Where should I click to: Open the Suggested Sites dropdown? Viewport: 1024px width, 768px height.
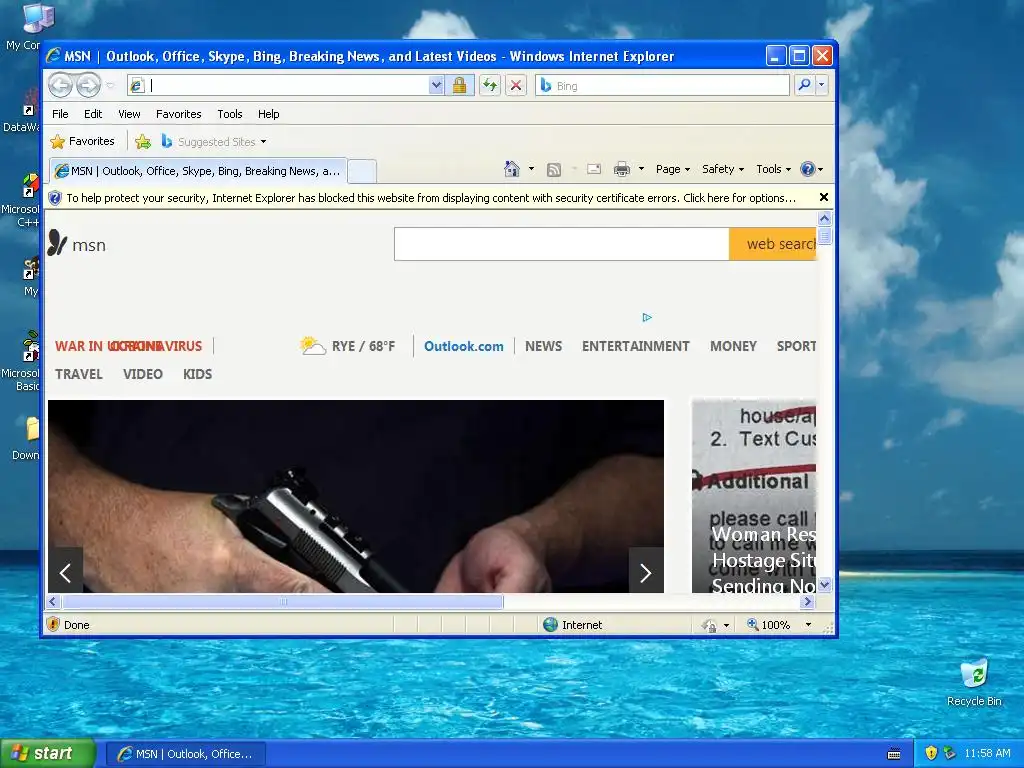click(214, 142)
